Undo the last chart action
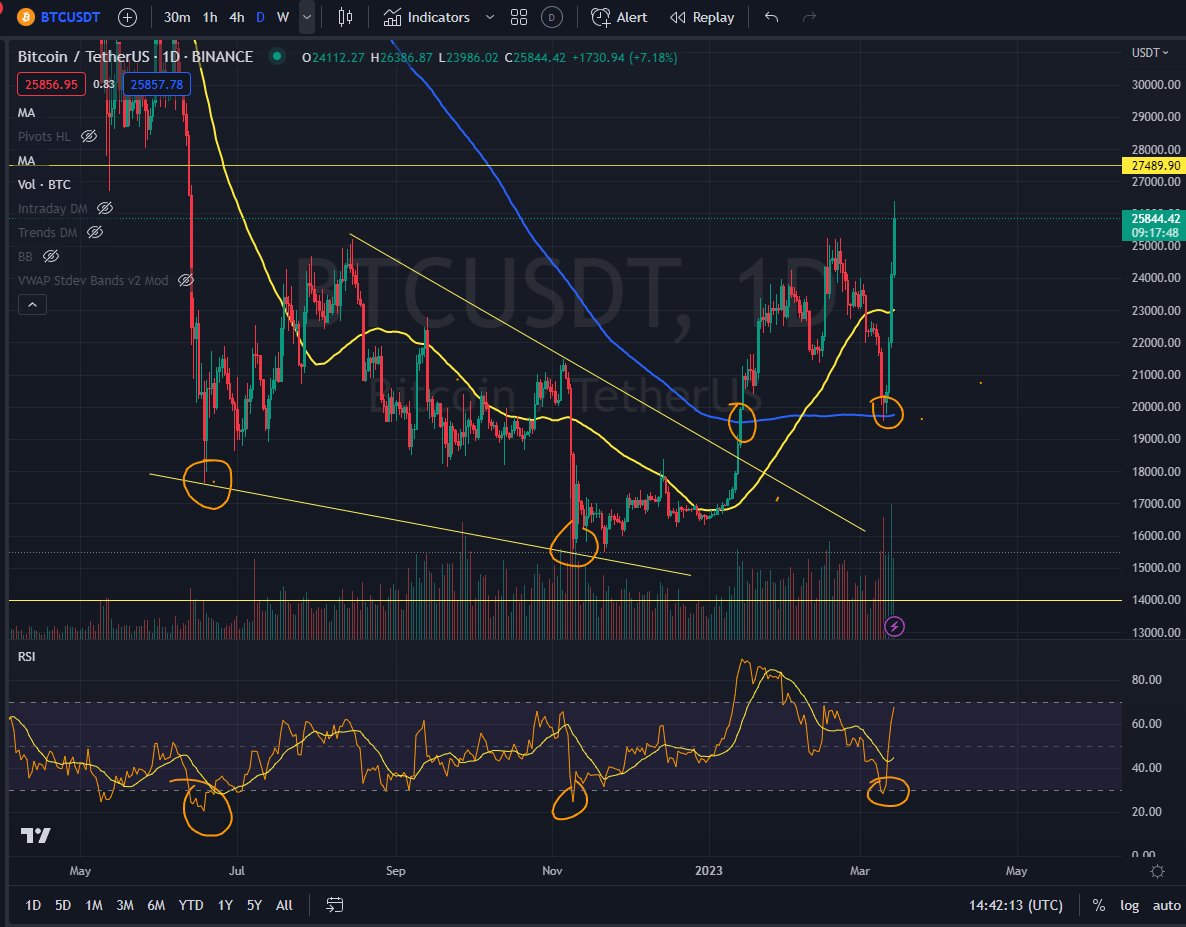Viewport: 1186px width, 927px height. pyautogui.click(x=772, y=17)
